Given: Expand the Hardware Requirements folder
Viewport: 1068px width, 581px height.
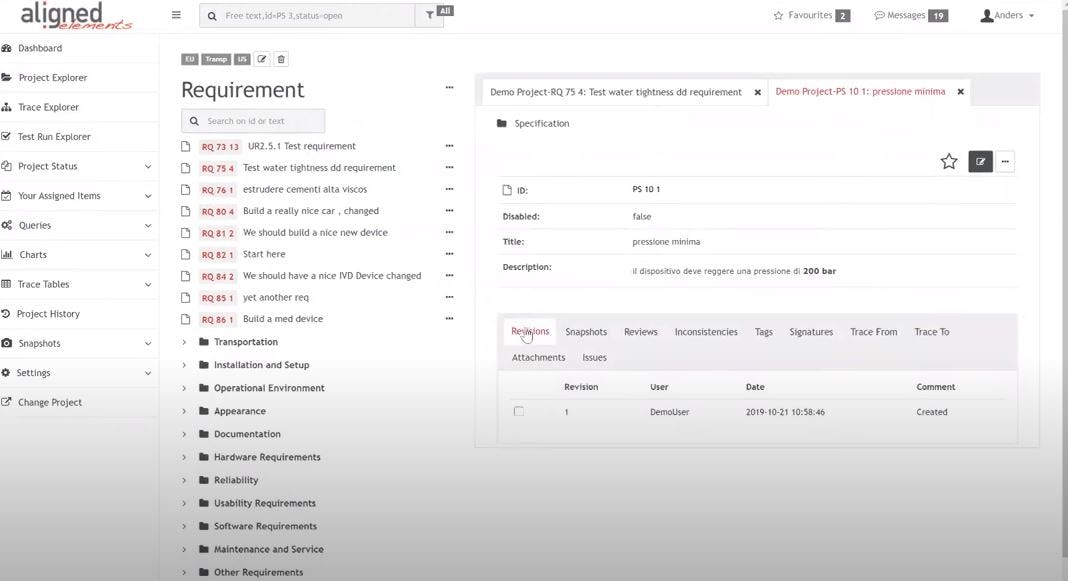Looking at the screenshot, I should click(x=183, y=456).
